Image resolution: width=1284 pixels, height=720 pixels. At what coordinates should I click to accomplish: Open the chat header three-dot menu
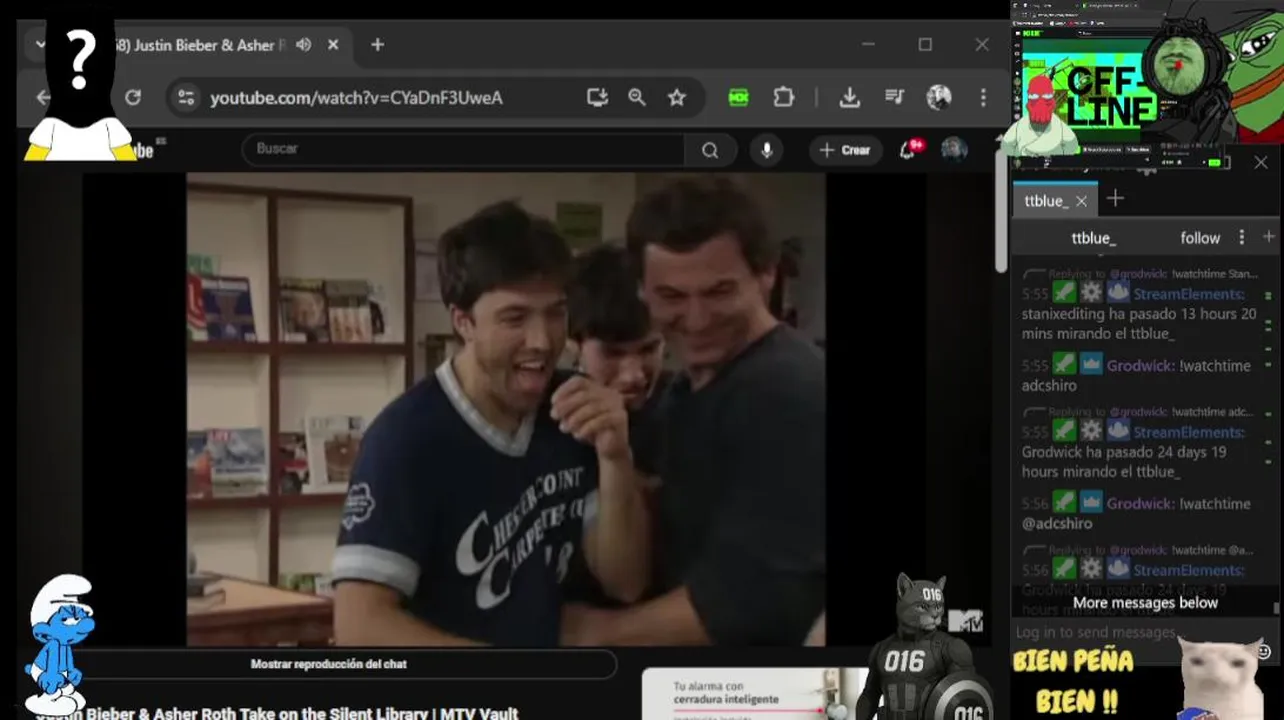(1242, 237)
